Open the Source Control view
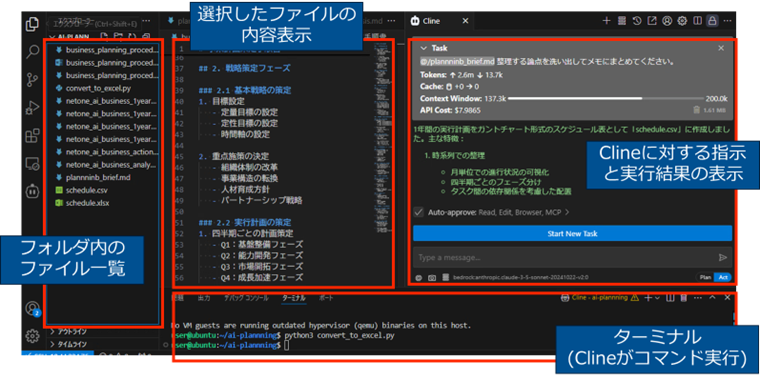The width and height of the screenshot is (760, 381). click(32, 79)
